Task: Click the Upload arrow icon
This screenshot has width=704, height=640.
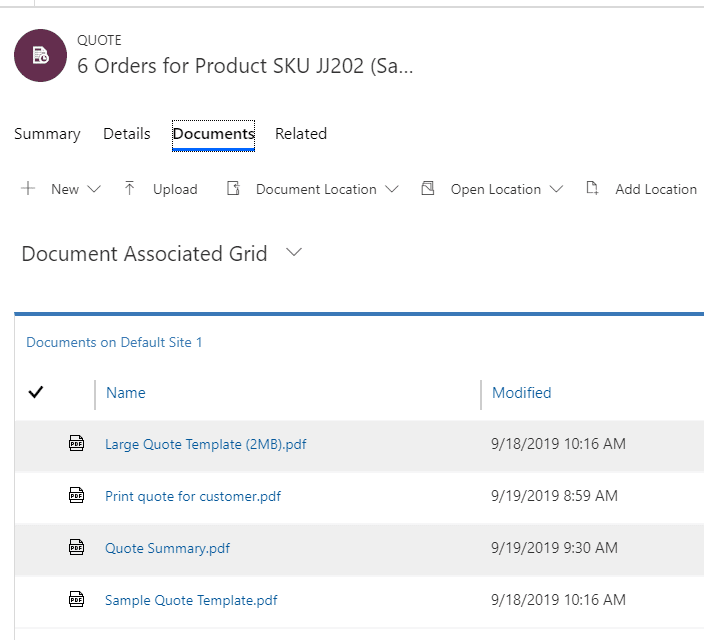Action: pyautogui.click(x=129, y=189)
